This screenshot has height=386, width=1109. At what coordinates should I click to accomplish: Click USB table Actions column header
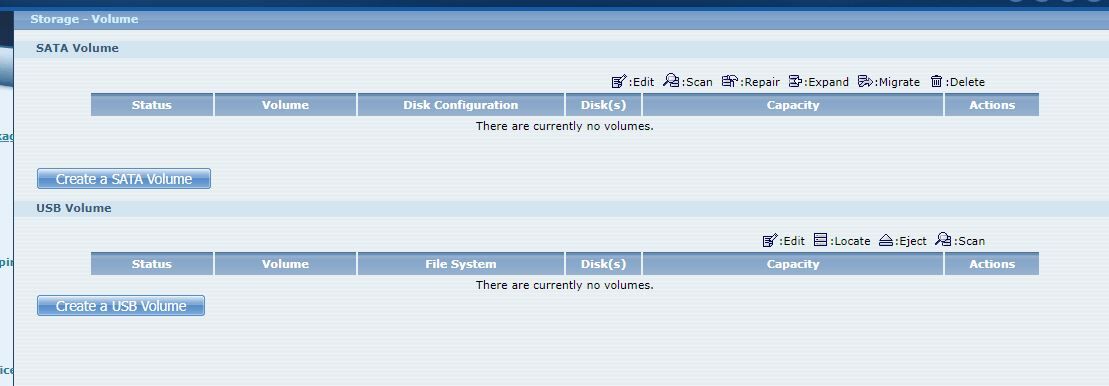click(x=992, y=264)
